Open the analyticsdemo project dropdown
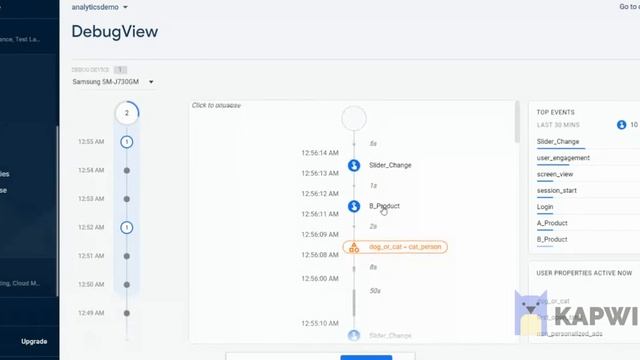The height and width of the screenshot is (360, 640). tap(100, 7)
